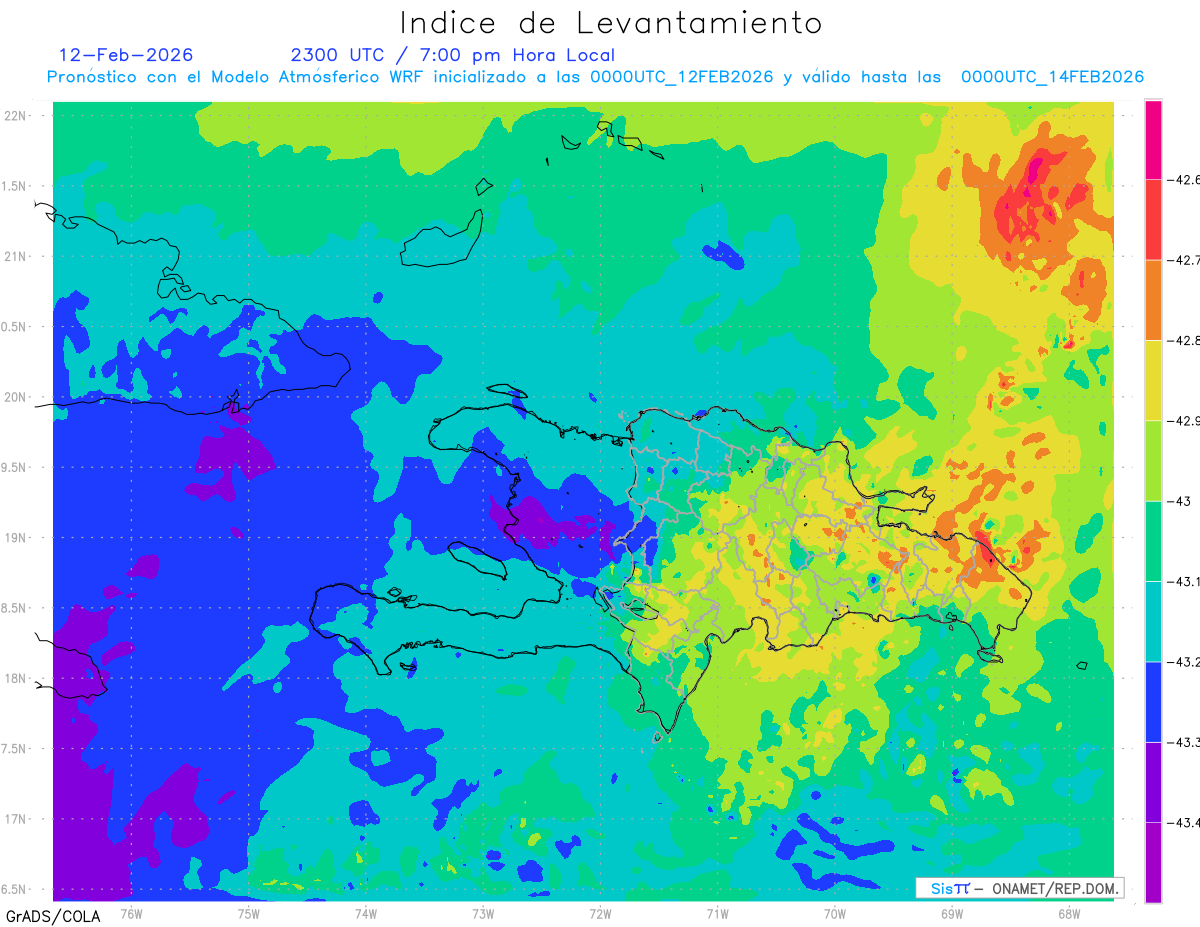Click the legend value "-42.6"
The width and height of the screenshot is (1200, 927).
[x=1184, y=180]
